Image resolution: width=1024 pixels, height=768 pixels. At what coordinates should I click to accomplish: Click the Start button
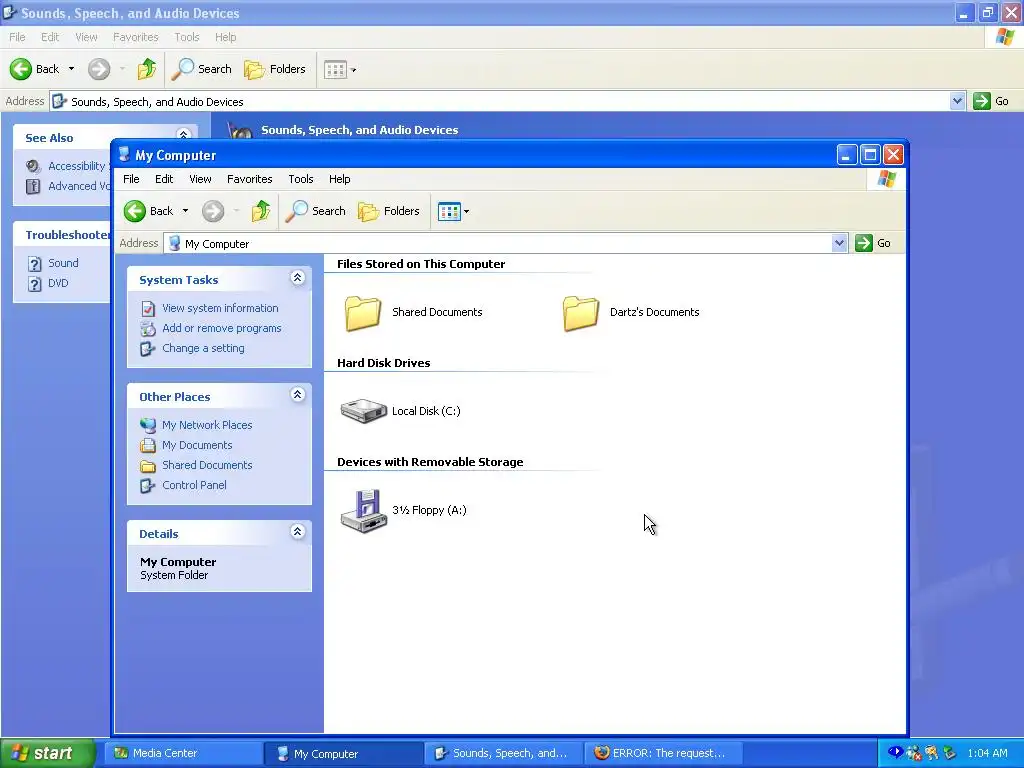48,753
